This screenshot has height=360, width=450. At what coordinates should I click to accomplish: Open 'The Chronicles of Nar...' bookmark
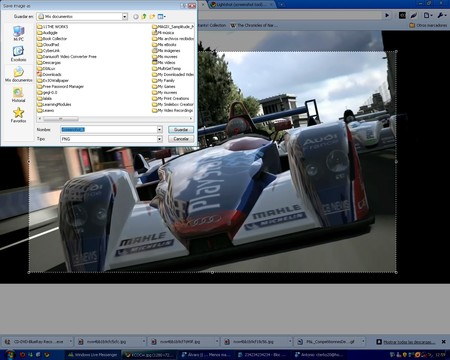click(x=254, y=25)
